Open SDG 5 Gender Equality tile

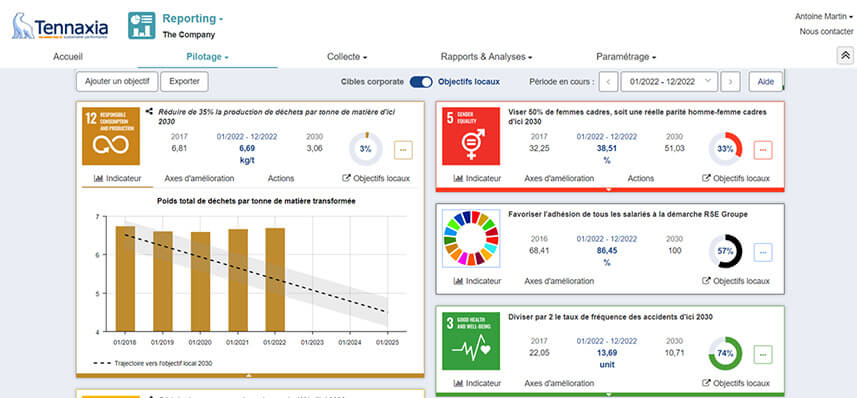click(x=471, y=136)
